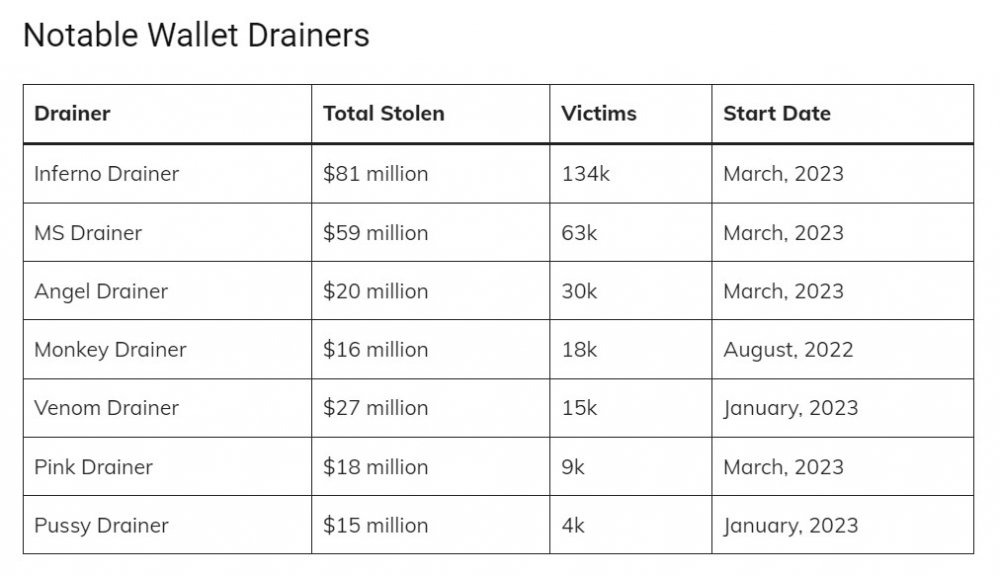
Task: Click the MS Drainer row name
Action: click(x=88, y=233)
